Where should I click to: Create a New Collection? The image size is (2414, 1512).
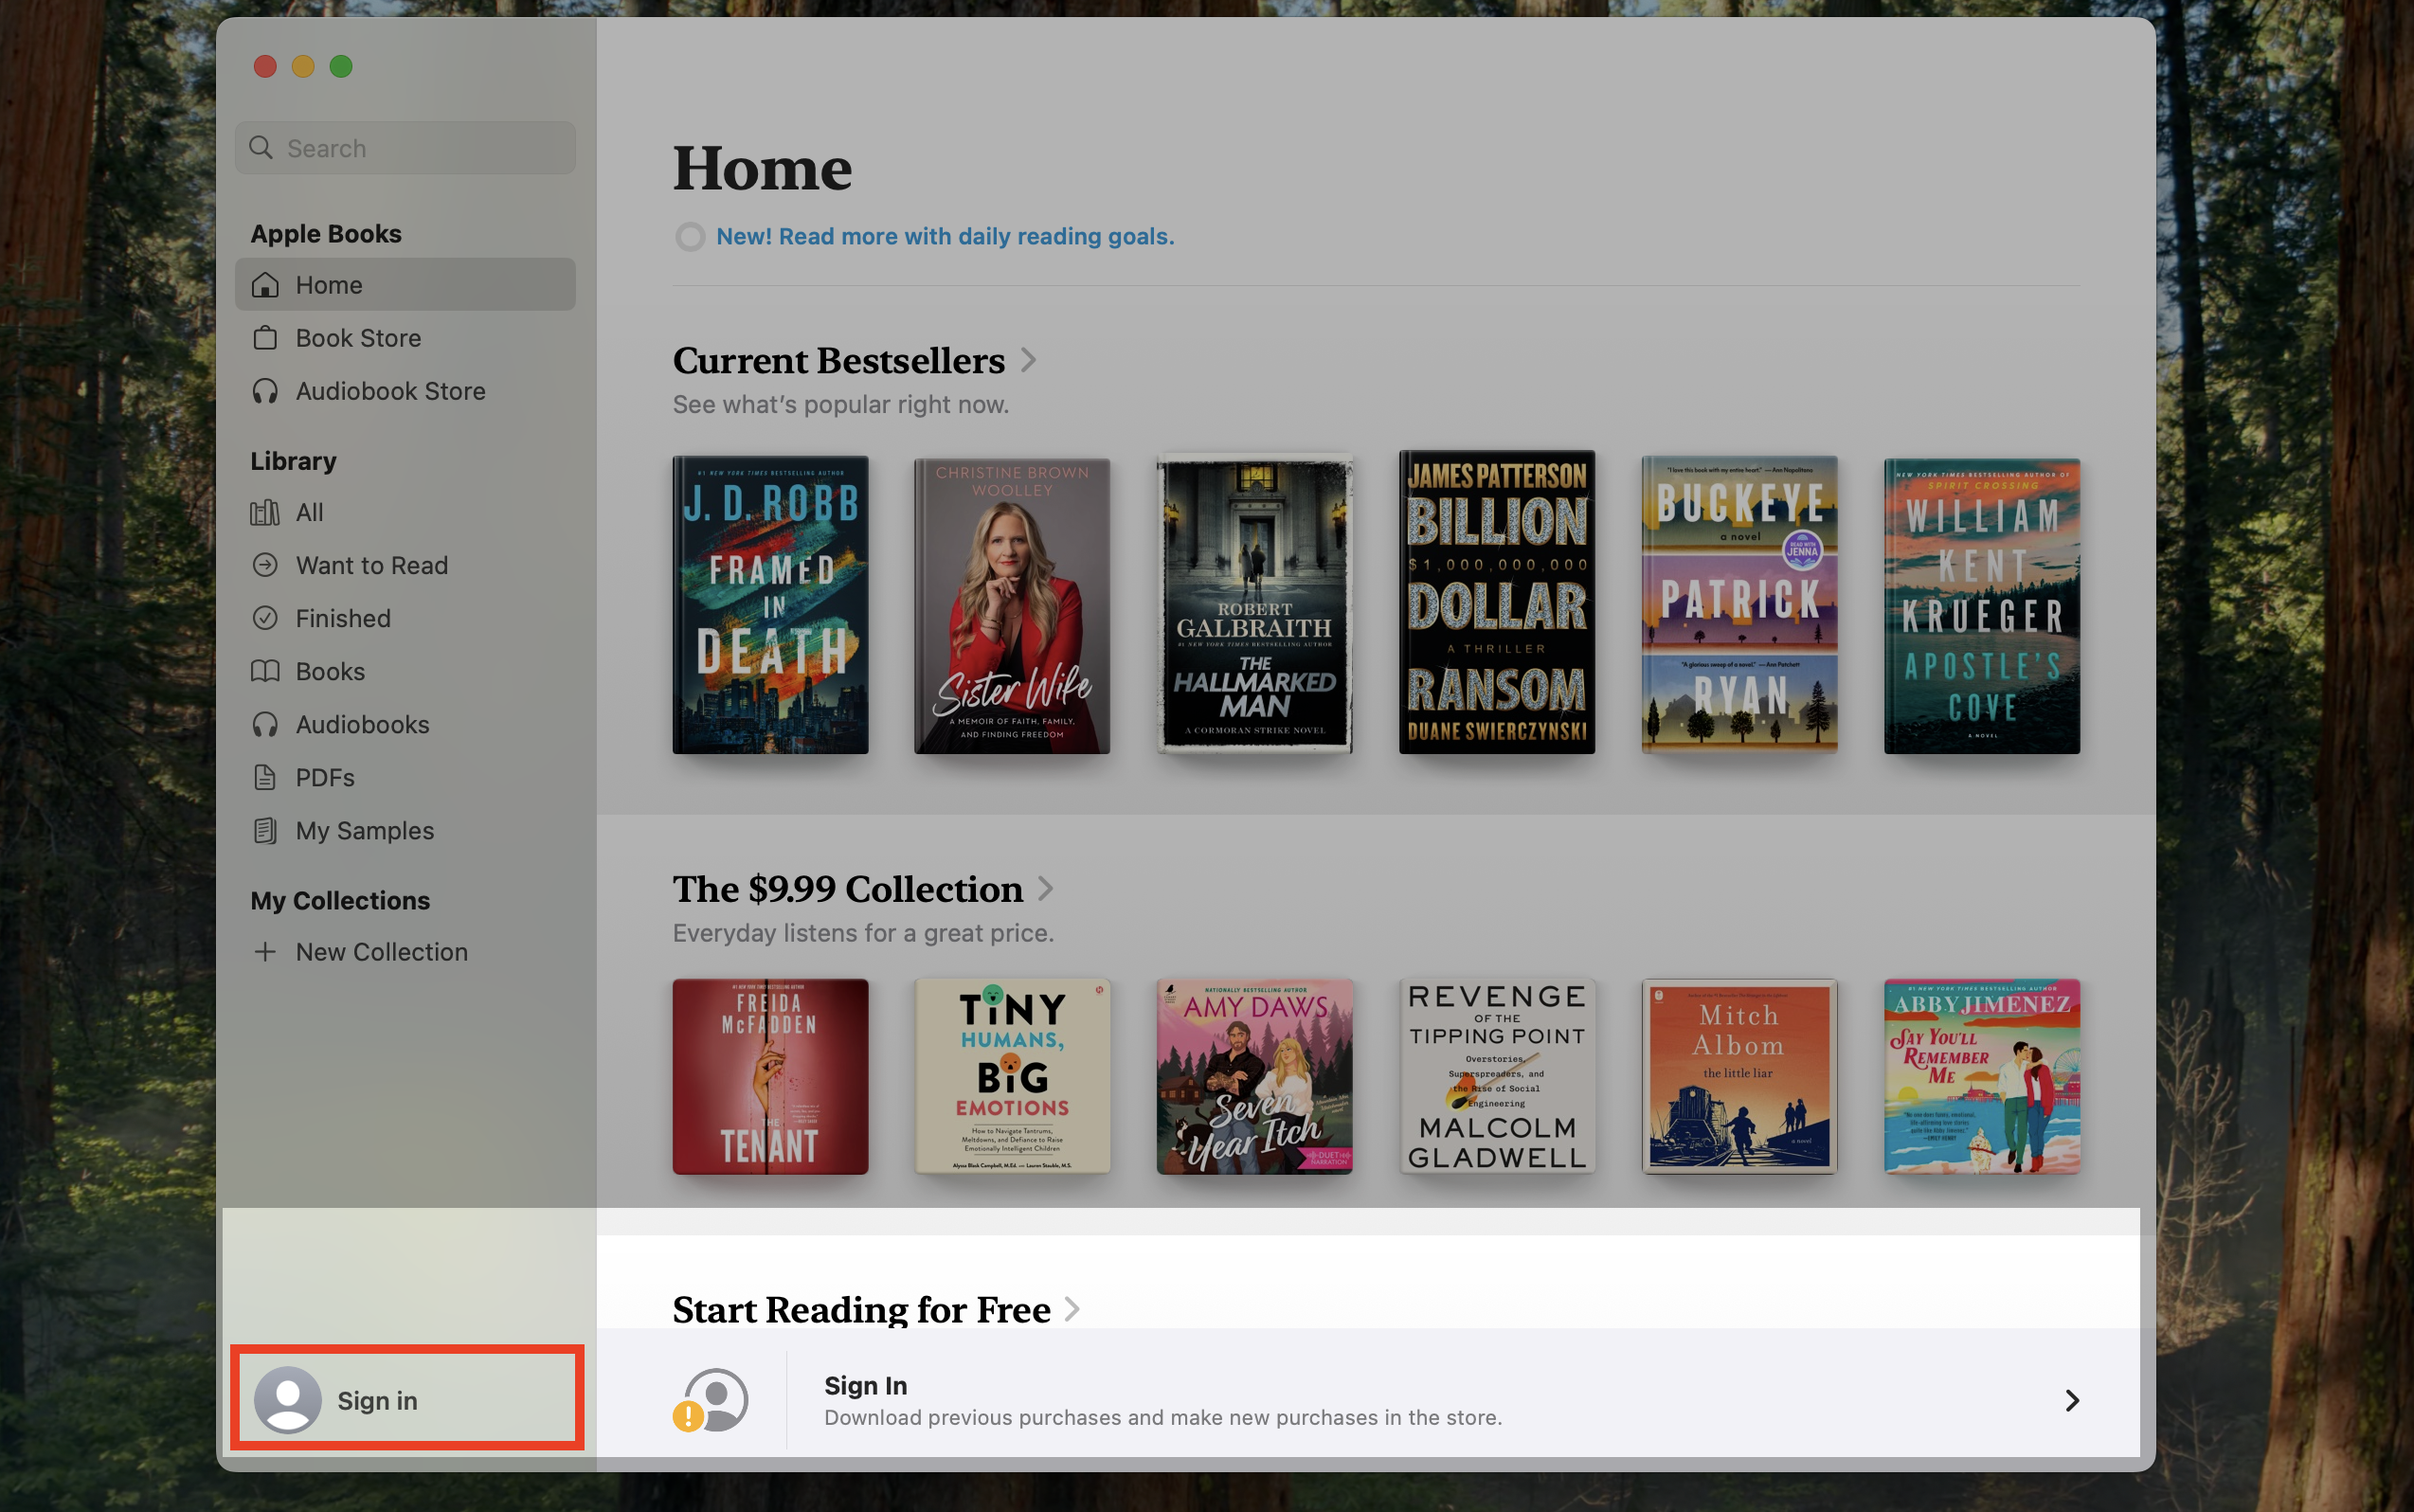(405, 951)
